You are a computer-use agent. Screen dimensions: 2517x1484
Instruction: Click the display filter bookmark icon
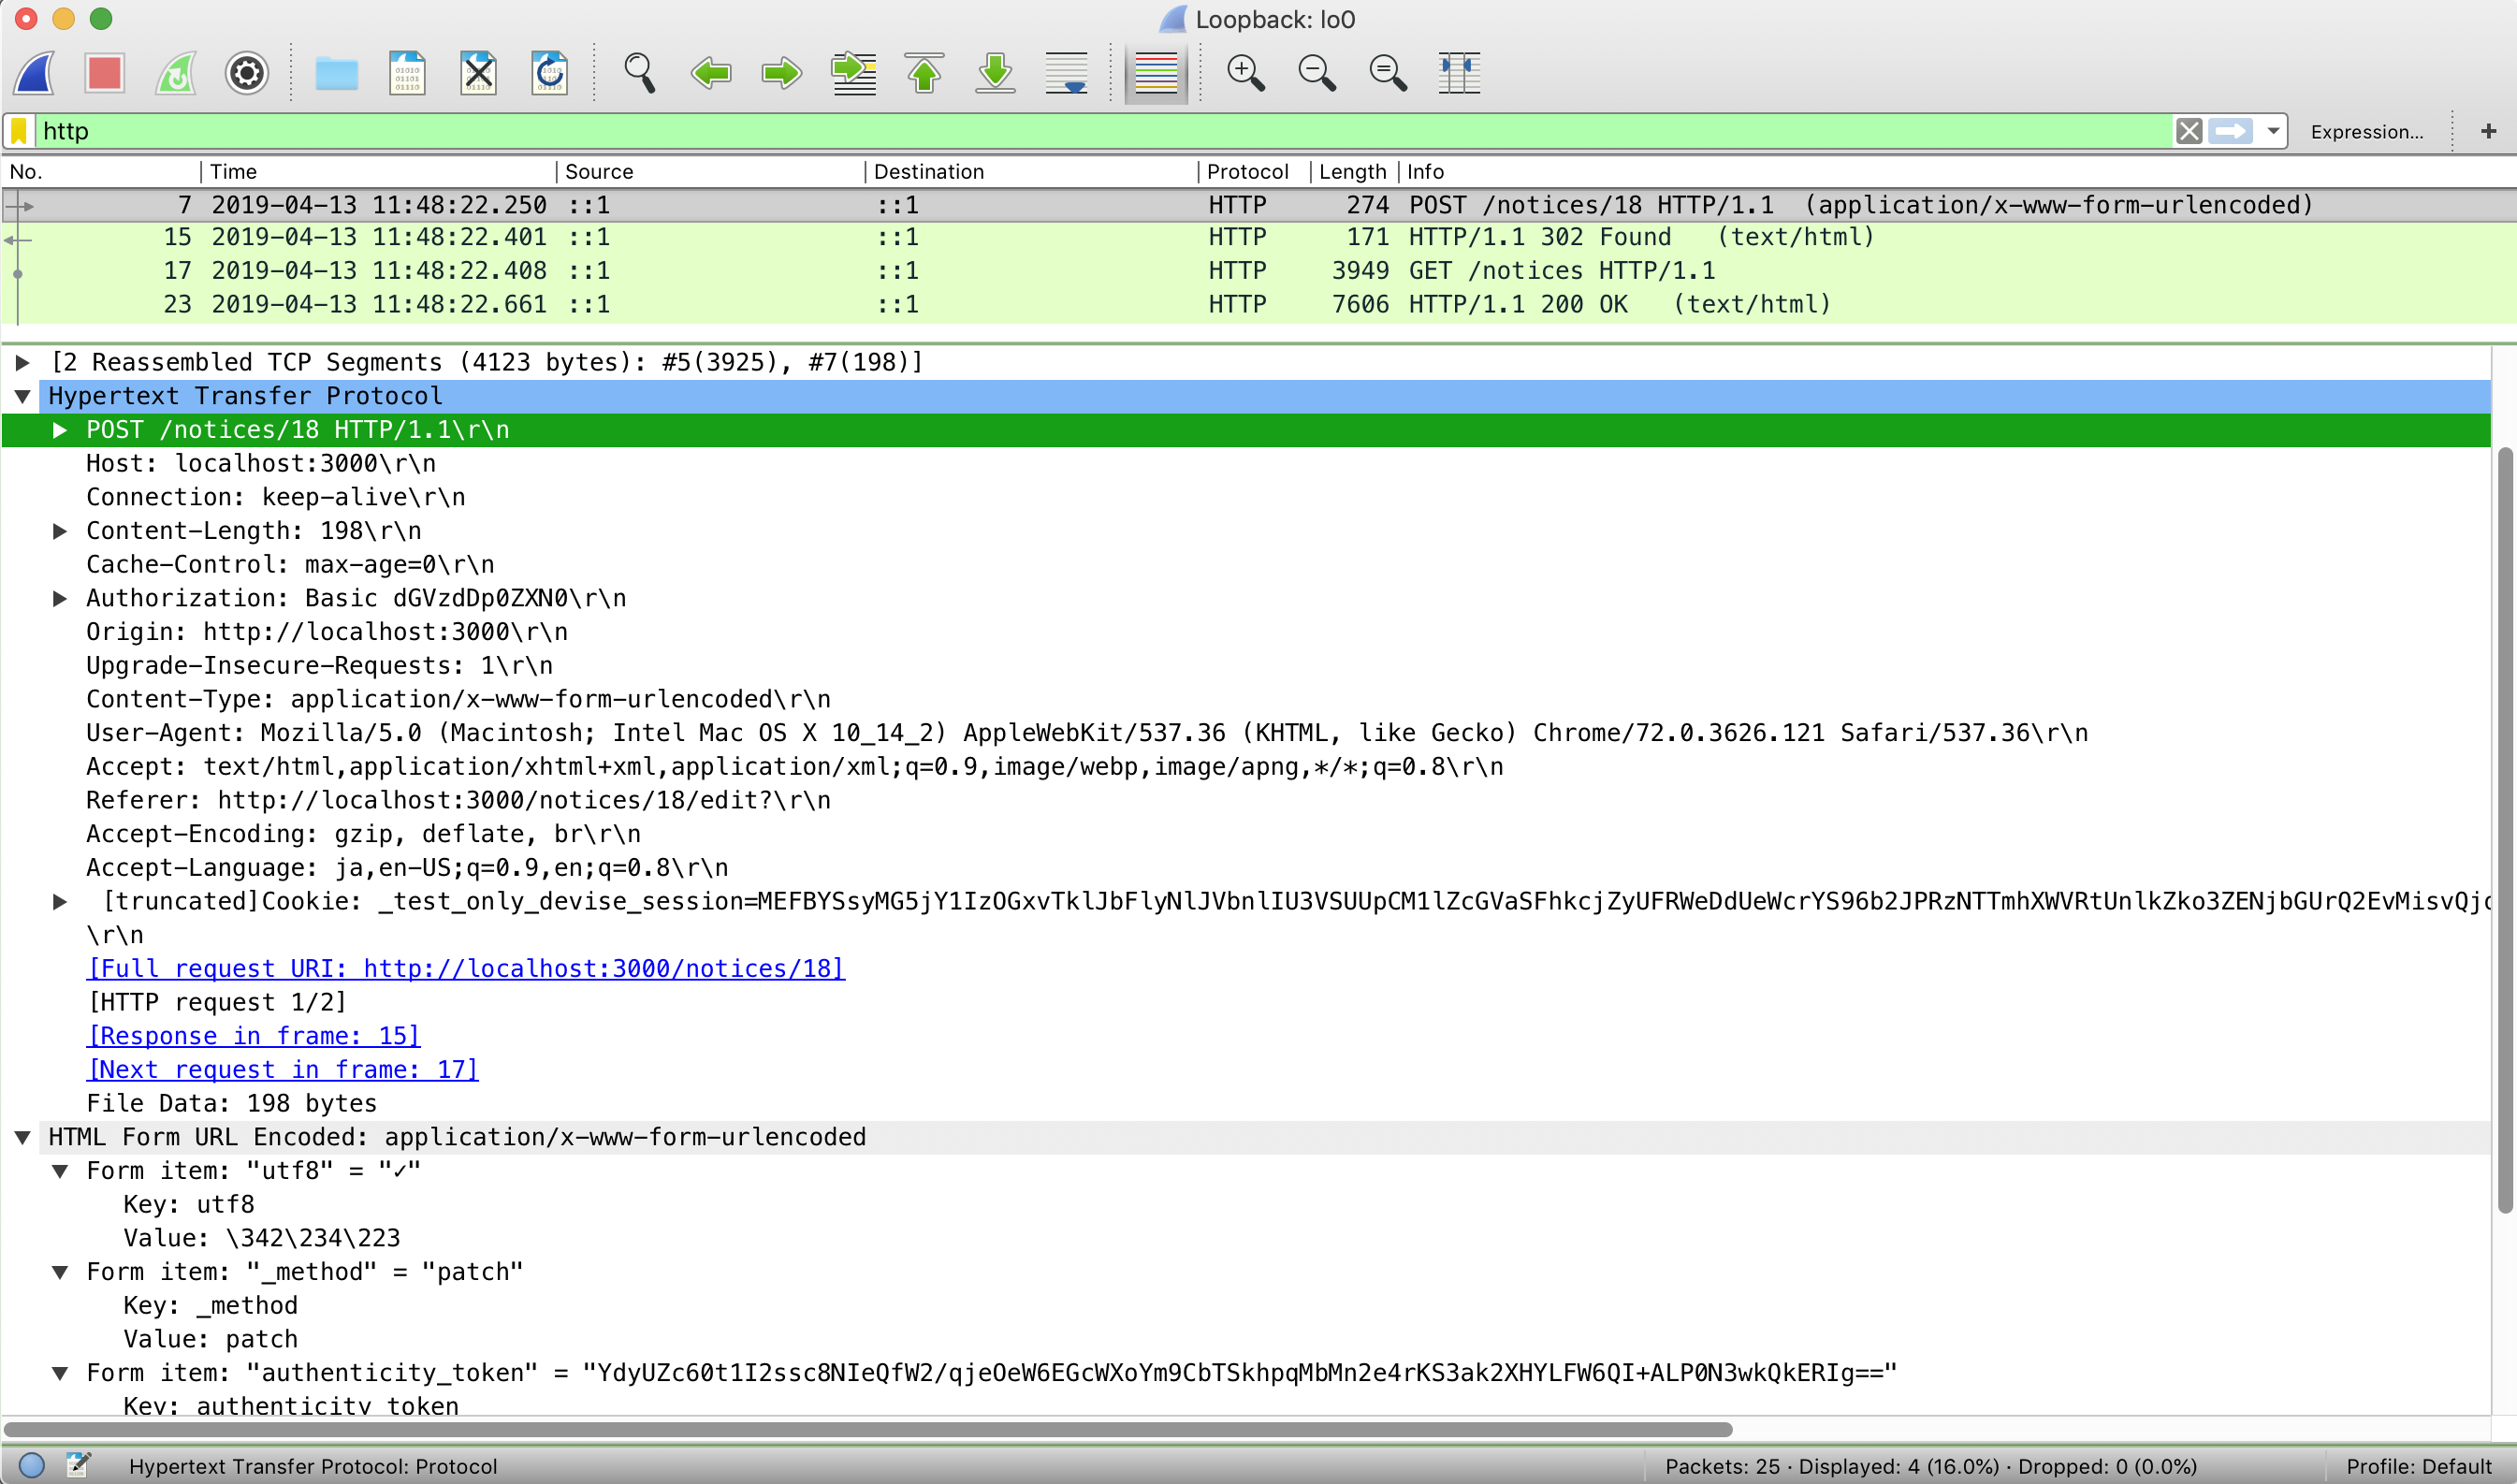click(x=19, y=131)
